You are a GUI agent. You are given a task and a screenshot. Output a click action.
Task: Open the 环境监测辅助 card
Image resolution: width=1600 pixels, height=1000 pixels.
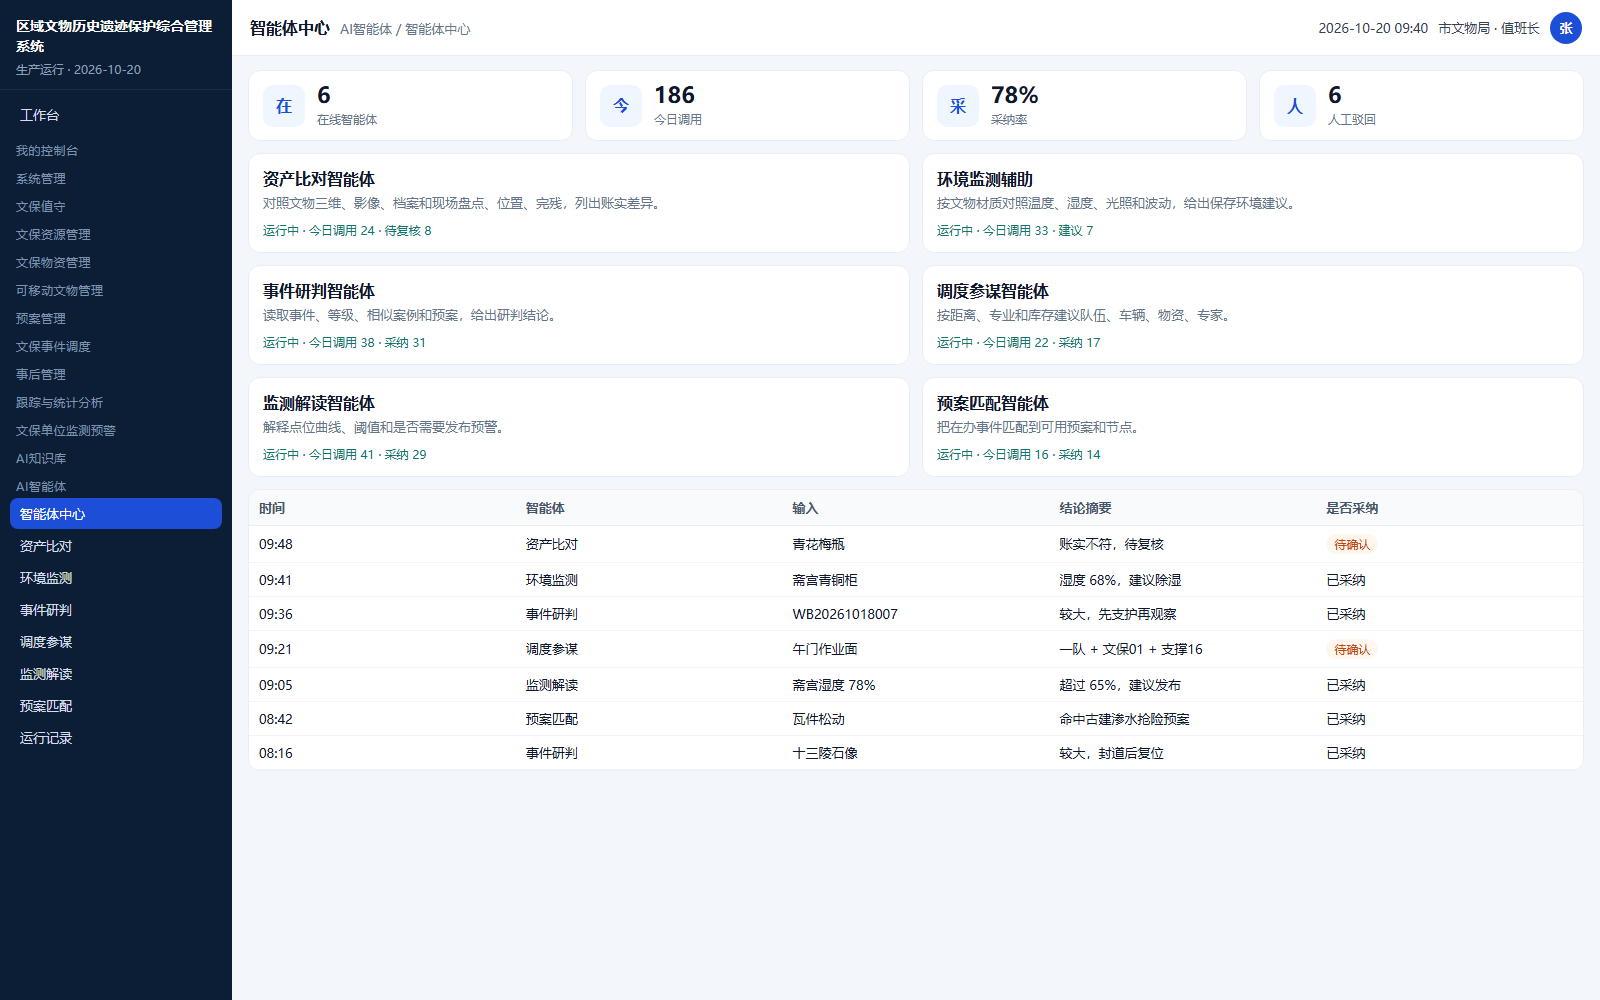click(1253, 203)
